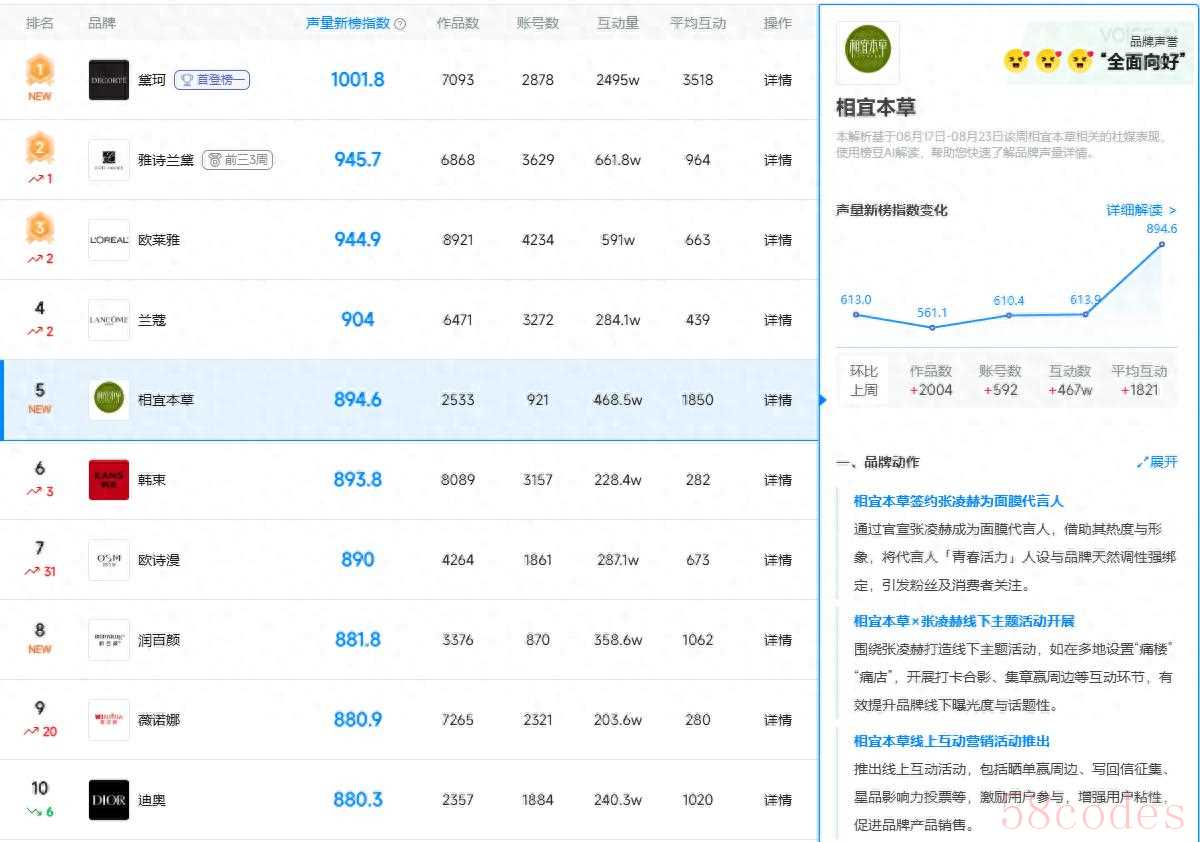
Task: Select the brand name 雅诗兰黛
Action: coord(166,160)
